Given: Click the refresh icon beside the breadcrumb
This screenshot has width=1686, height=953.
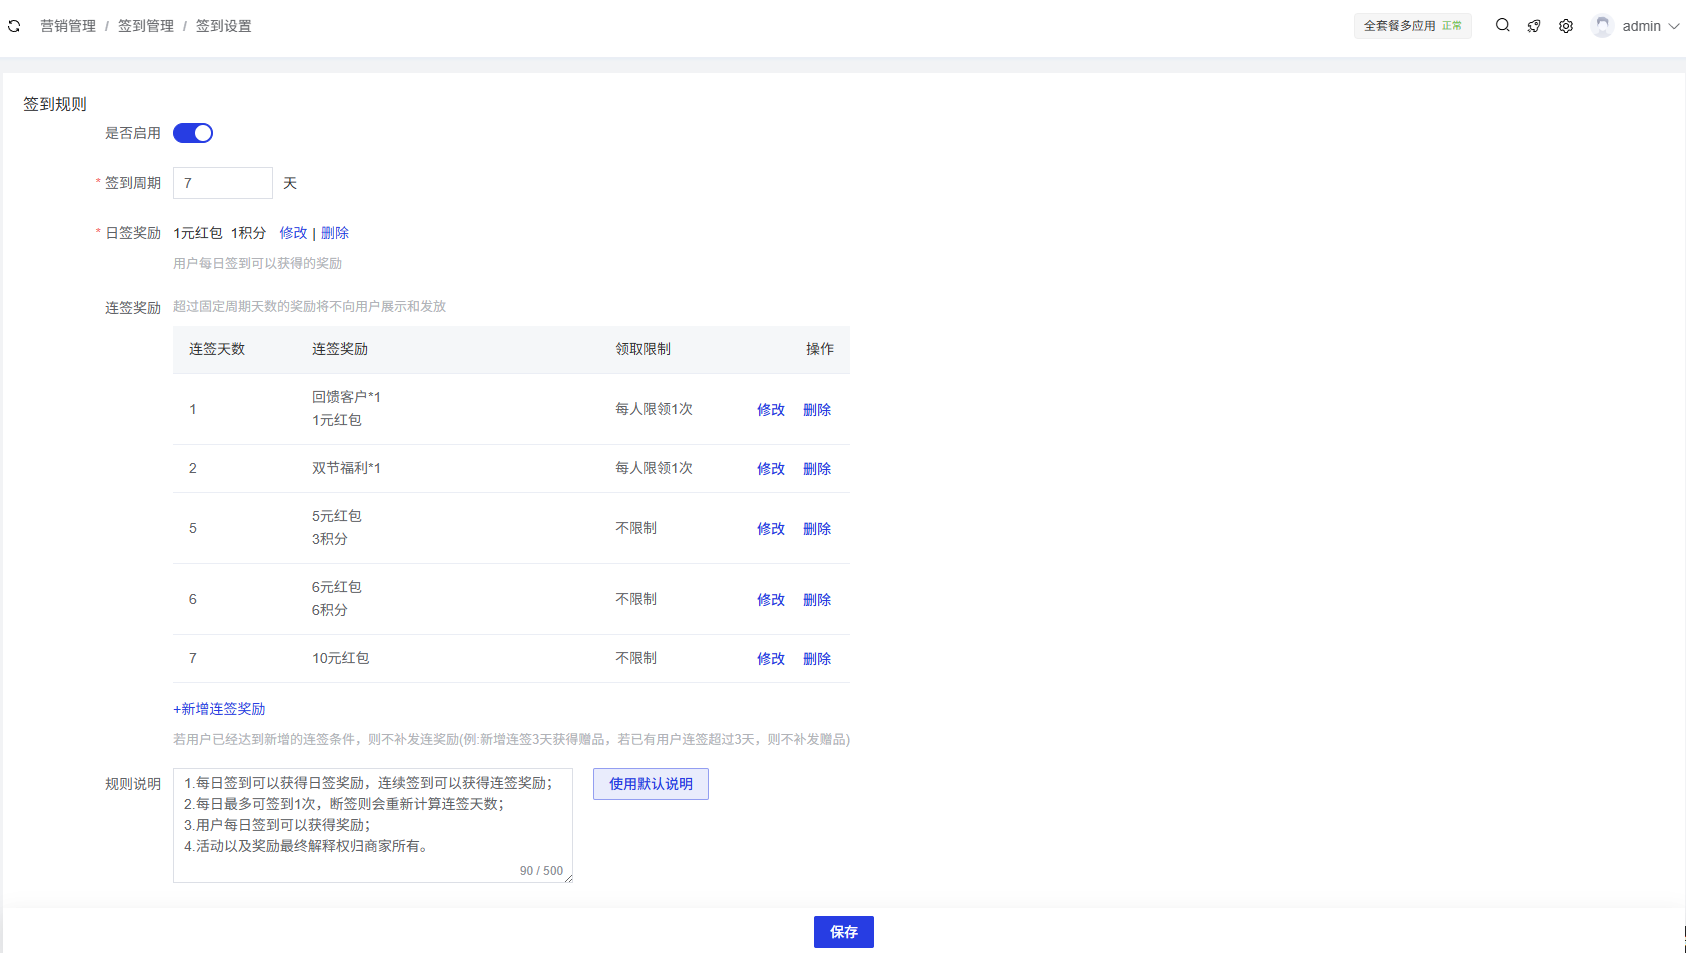Looking at the screenshot, I should click(14, 26).
